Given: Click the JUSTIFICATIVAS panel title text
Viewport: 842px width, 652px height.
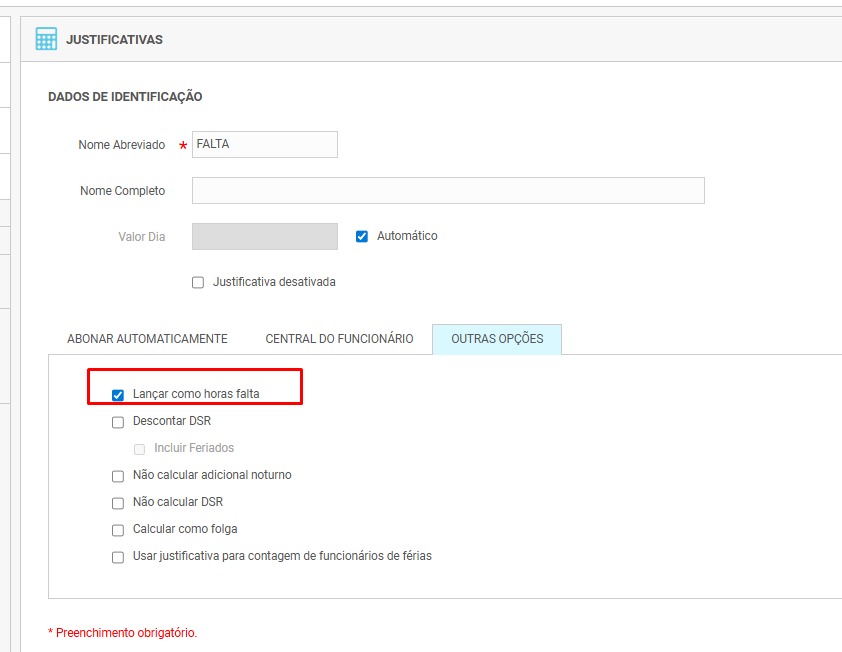Looking at the screenshot, I should (114, 40).
